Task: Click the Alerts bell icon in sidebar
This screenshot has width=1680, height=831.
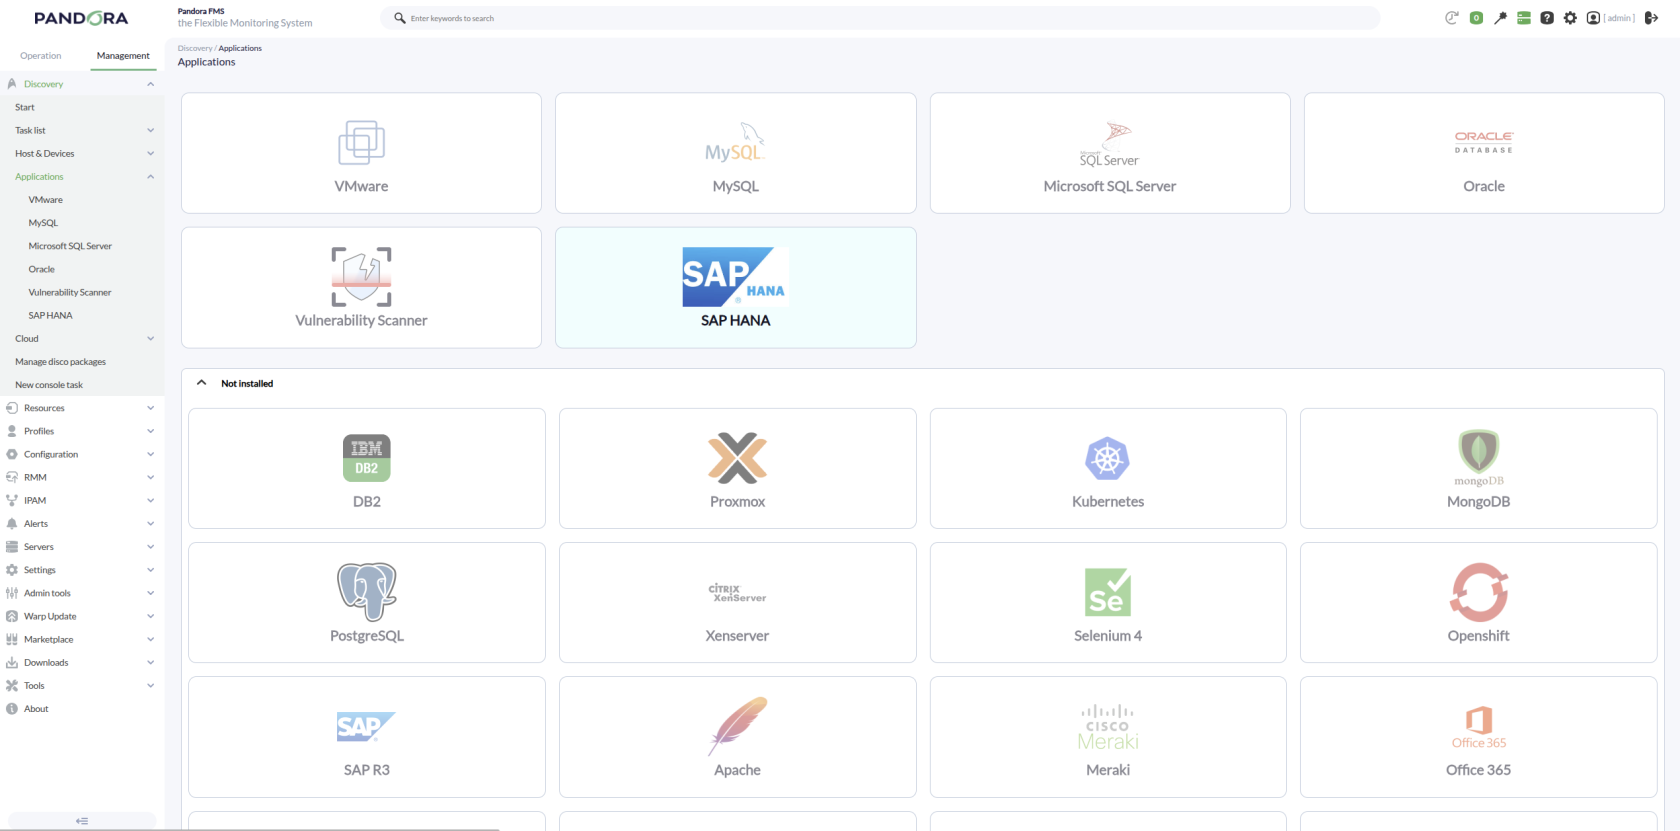Action: click(12, 524)
